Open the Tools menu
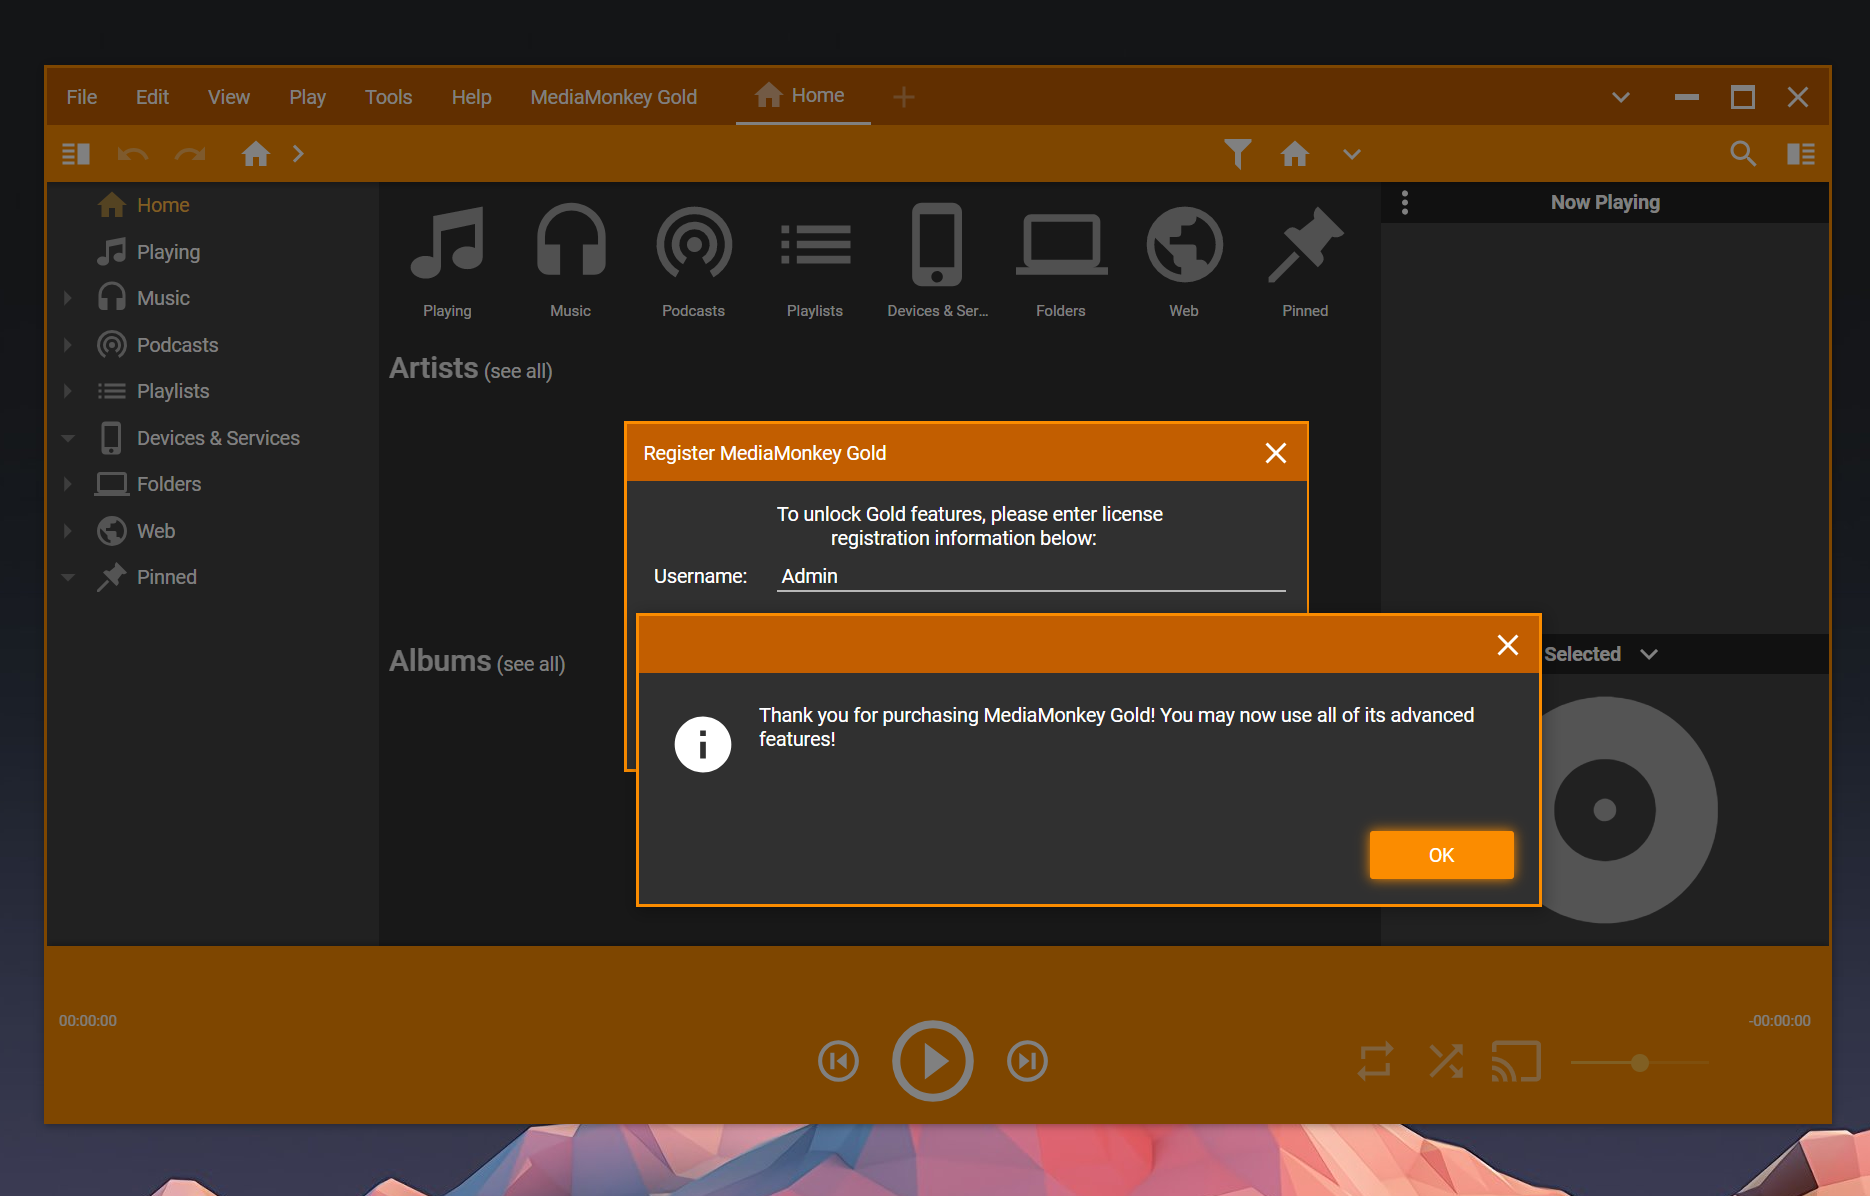Viewport: 1870px width, 1196px height. point(388,97)
